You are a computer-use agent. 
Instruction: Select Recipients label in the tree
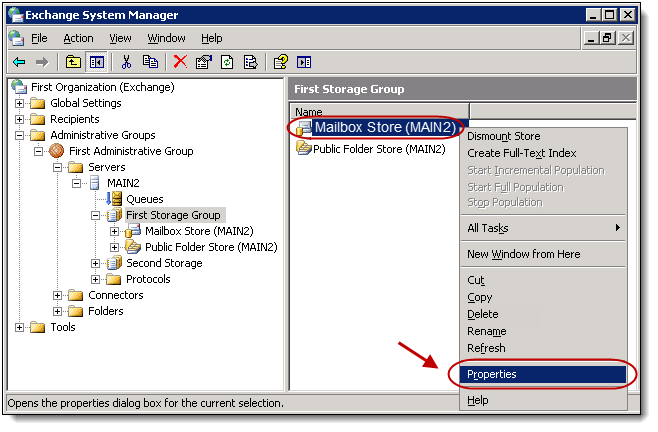(x=75, y=119)
